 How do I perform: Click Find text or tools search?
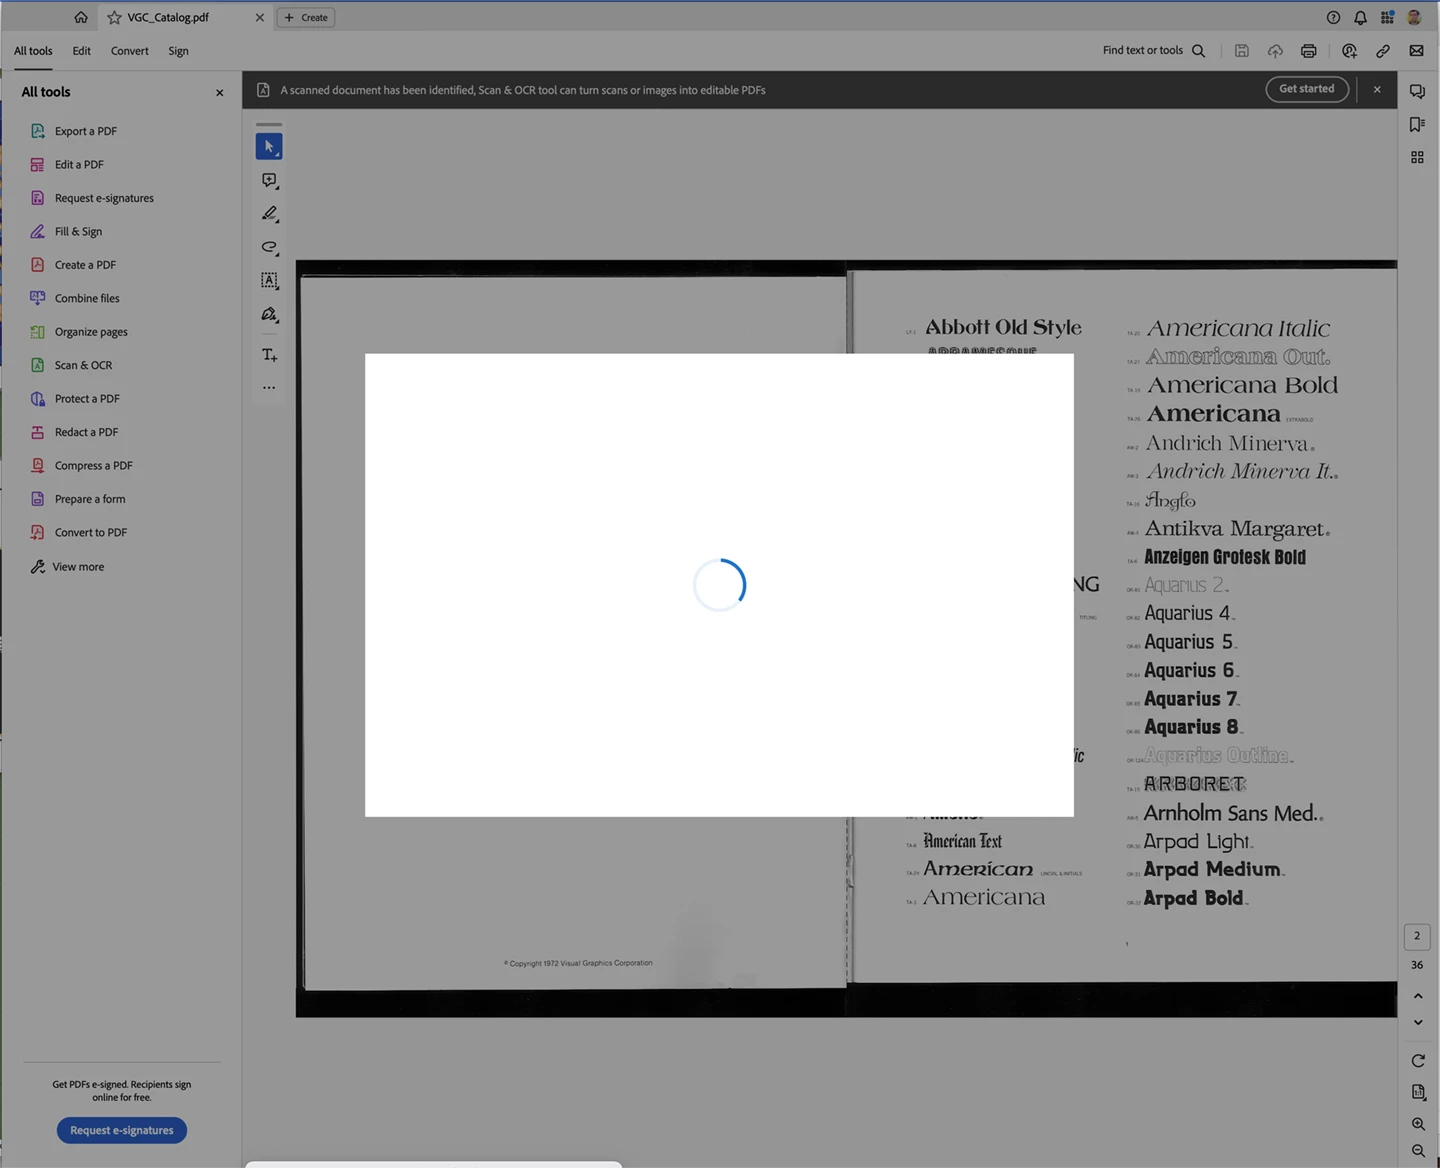point(1153,50)
